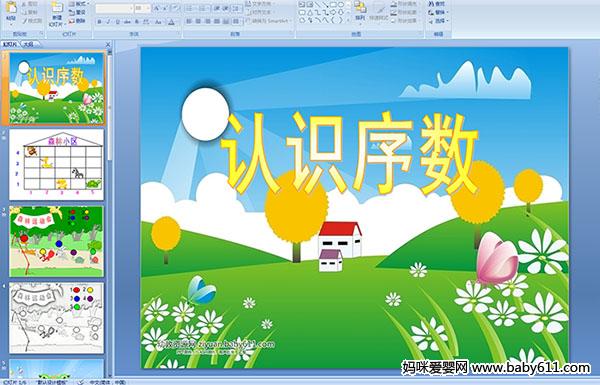Click the Replace icon in the editing group
Screen dimensions: 600x385
(x=437, y=12)
